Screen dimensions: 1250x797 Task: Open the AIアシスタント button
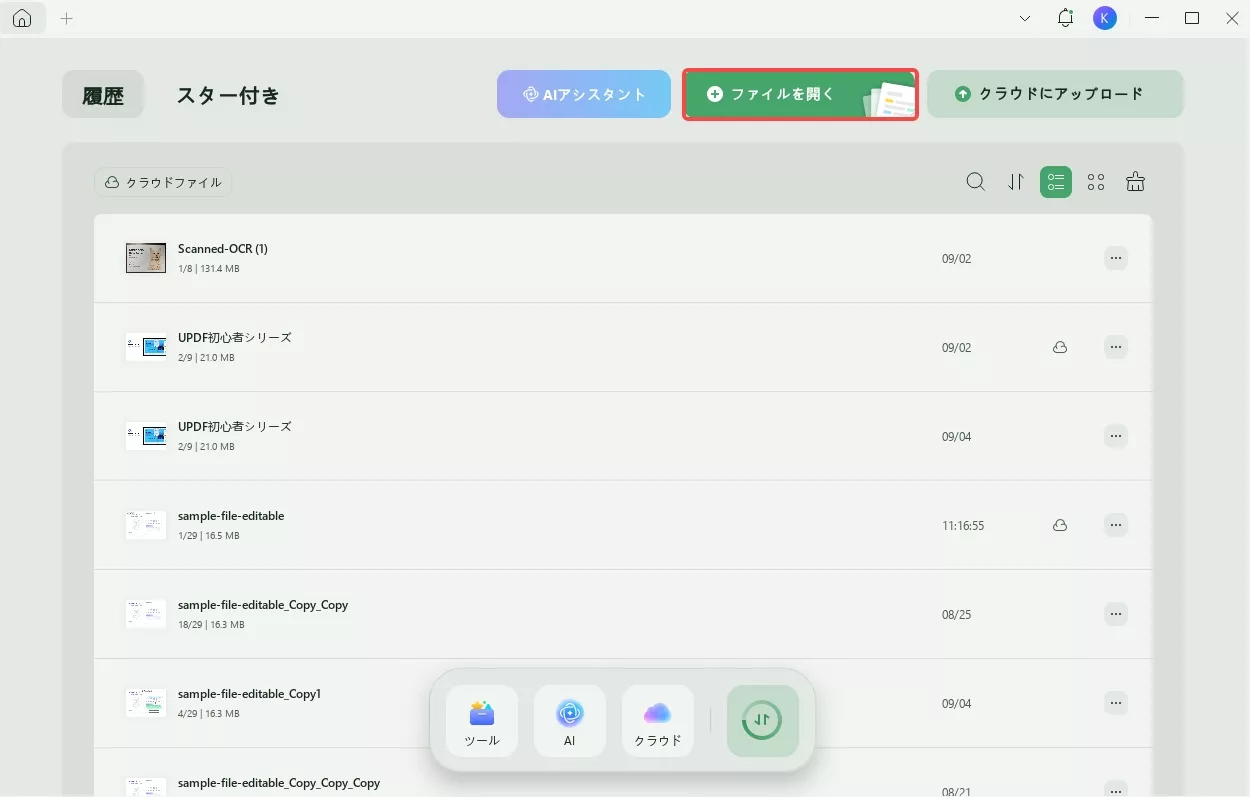pyautogui.click(x=584, y=94)
